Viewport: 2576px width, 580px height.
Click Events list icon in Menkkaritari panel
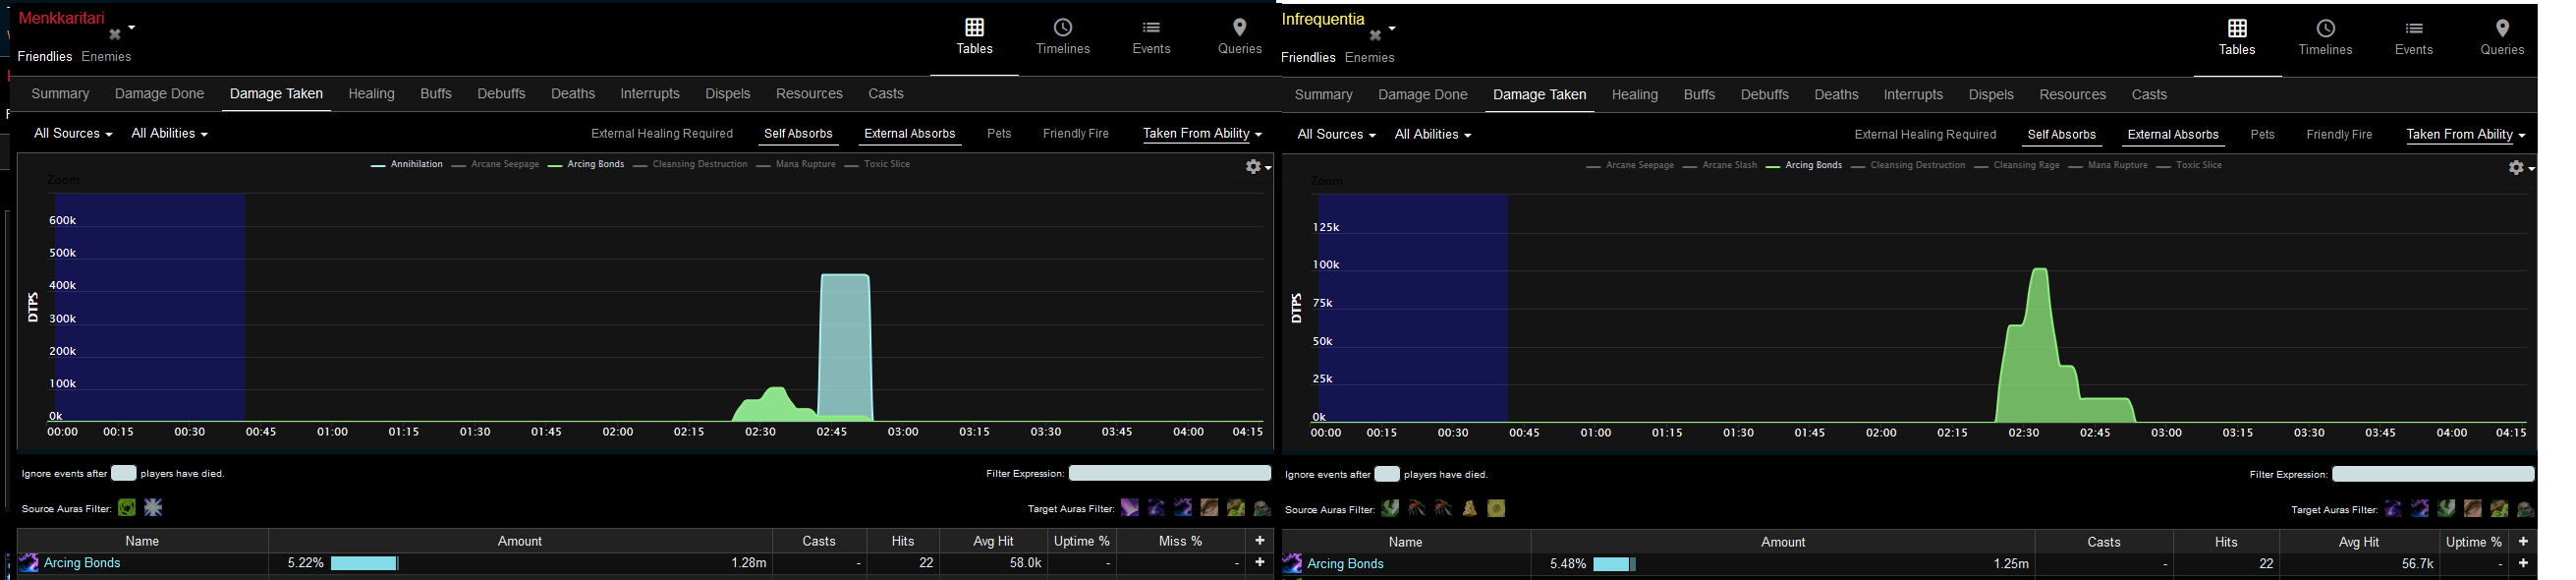pyautogui.click(x=1151, y=28)
